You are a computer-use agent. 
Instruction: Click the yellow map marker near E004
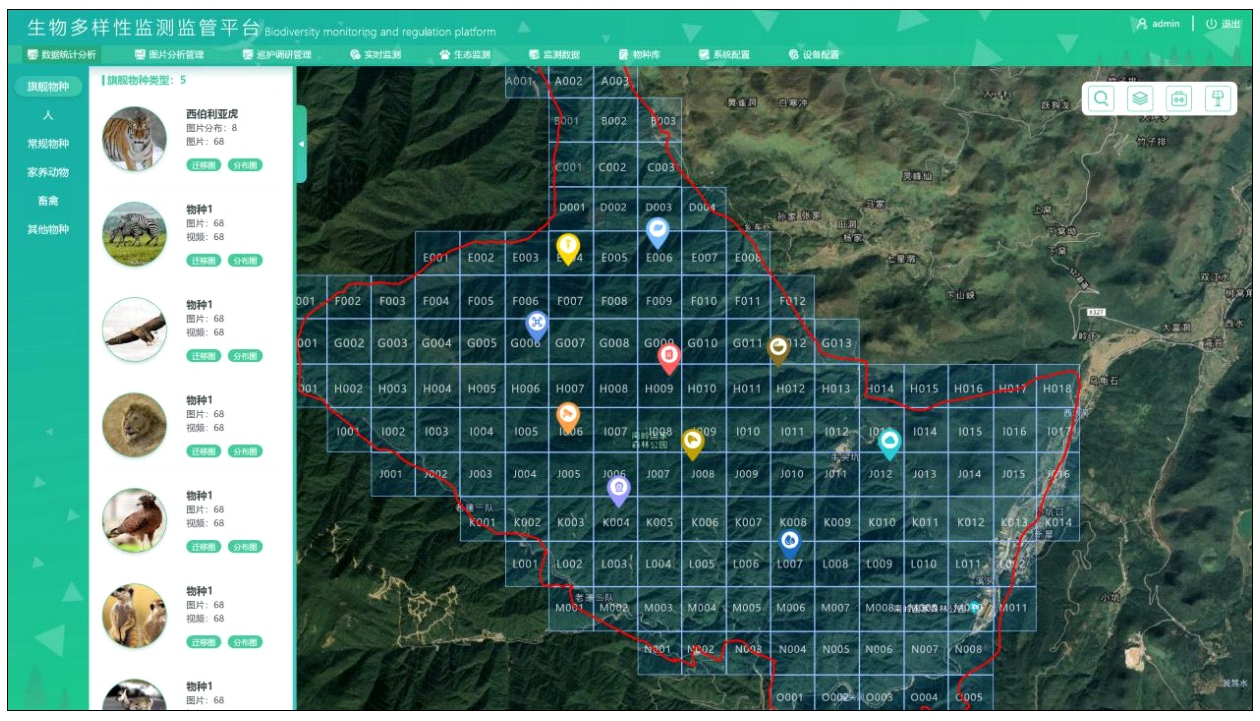click(567, 247)
